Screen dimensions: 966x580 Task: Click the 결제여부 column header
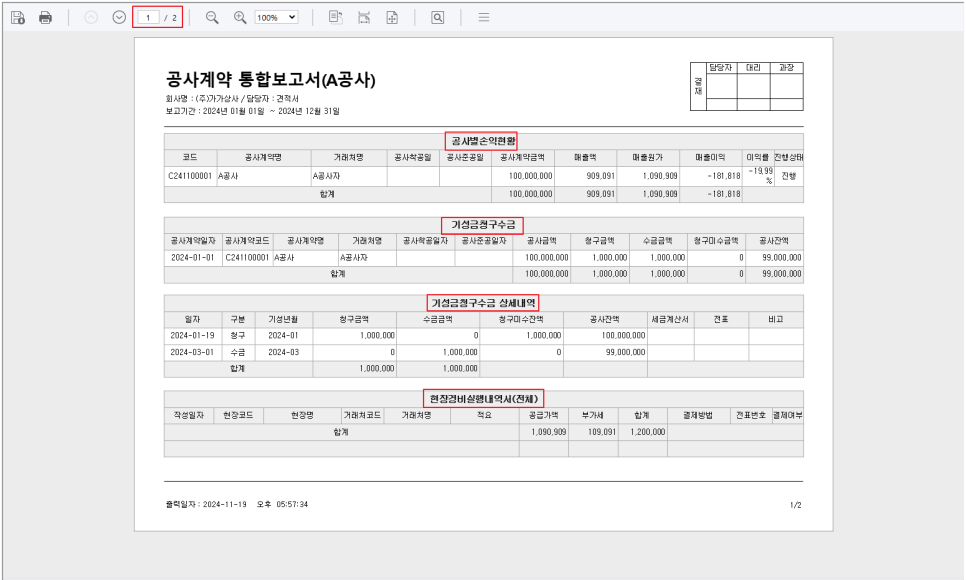pyautogui.click(x=788, y=415)
